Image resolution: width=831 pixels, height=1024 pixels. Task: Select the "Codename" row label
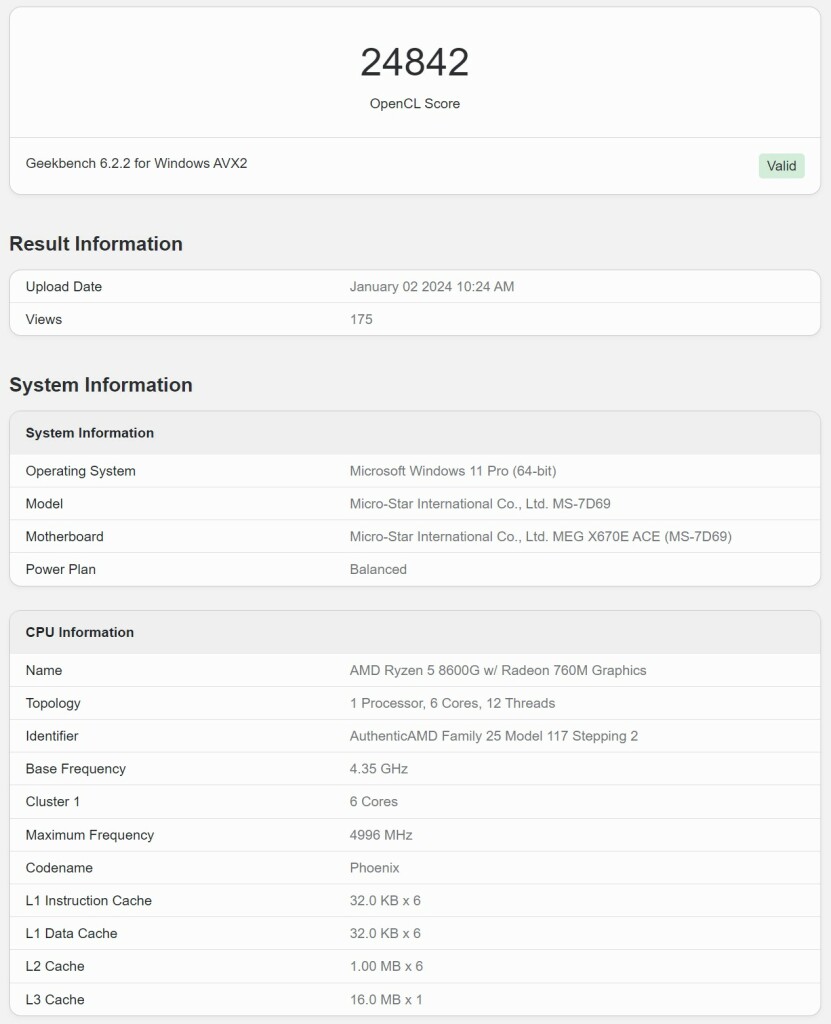click(x=59, y=868)
